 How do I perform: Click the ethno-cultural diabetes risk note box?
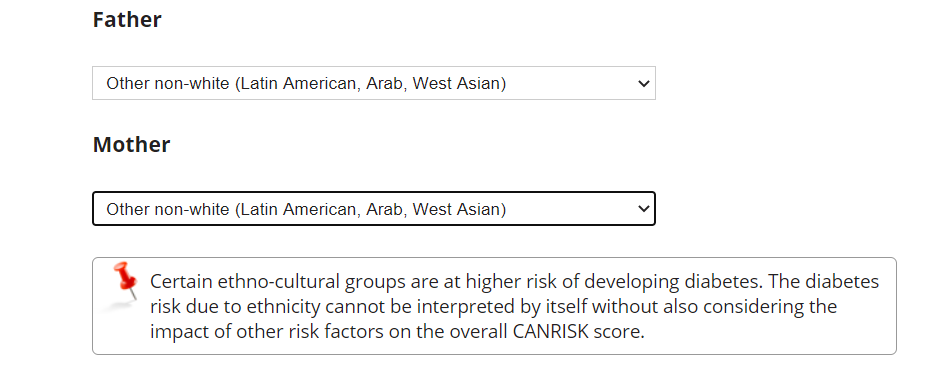point(494,306)
